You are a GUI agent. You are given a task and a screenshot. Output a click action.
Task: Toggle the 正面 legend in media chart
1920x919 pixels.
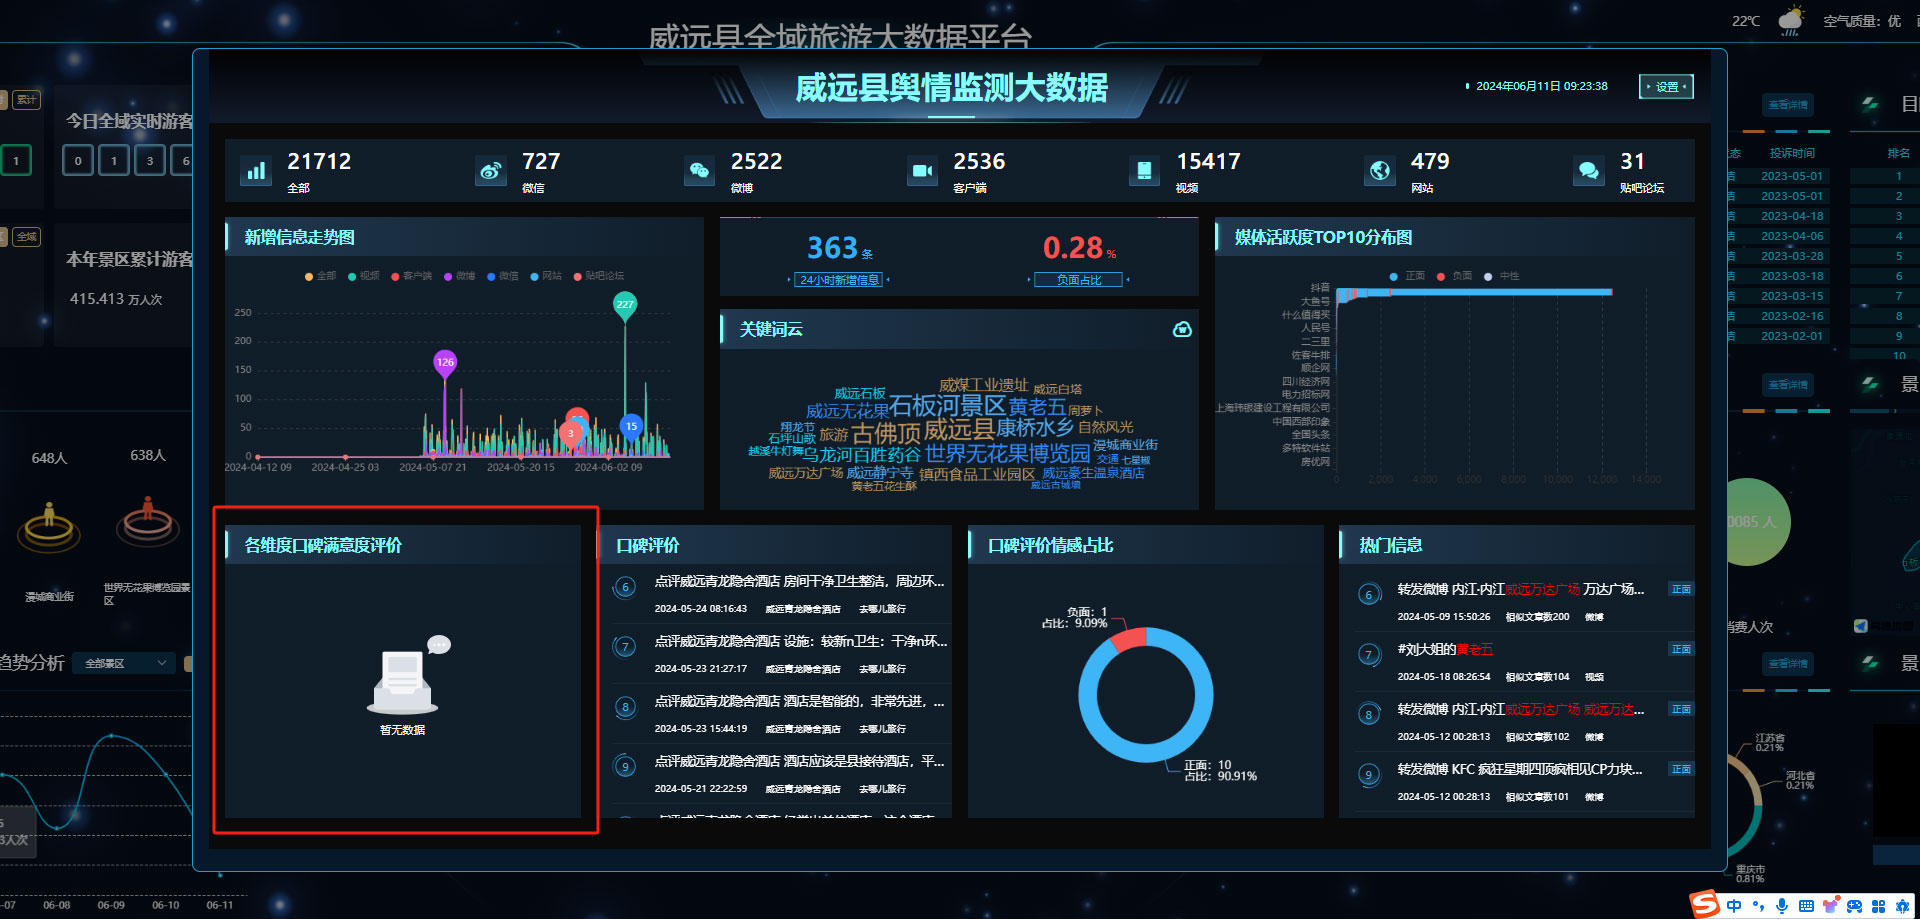point(1408,276)
